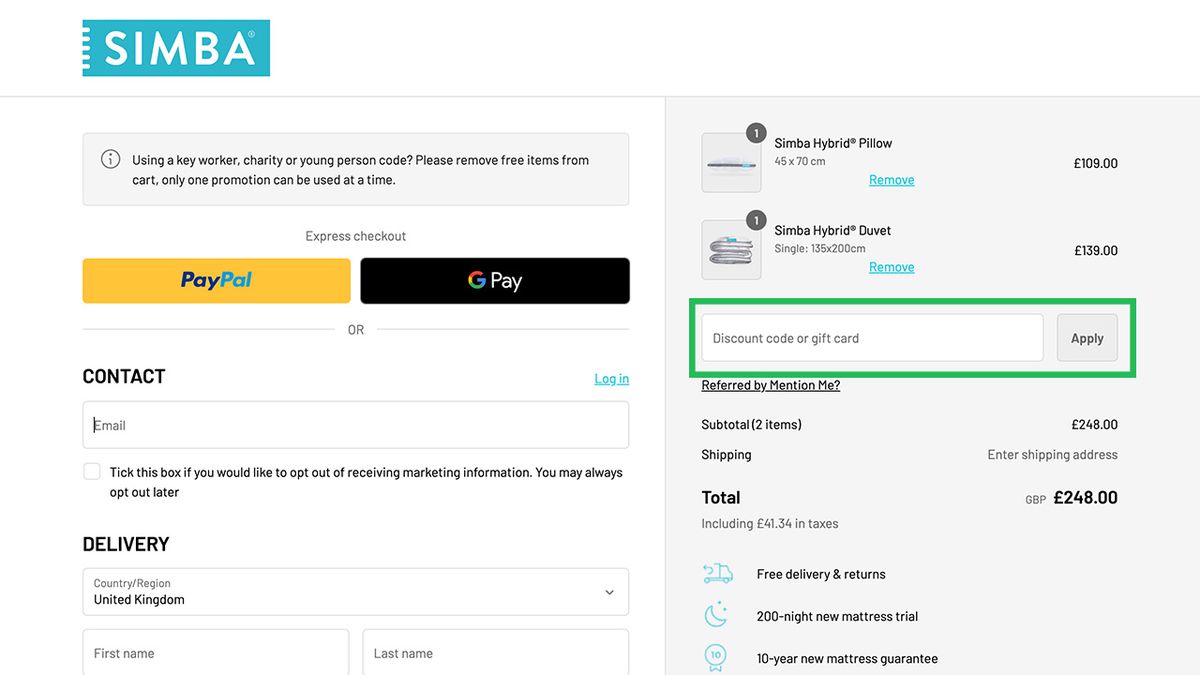Expand the Country/Region dropdown
Screen dimensions: 1200x675
356,592
